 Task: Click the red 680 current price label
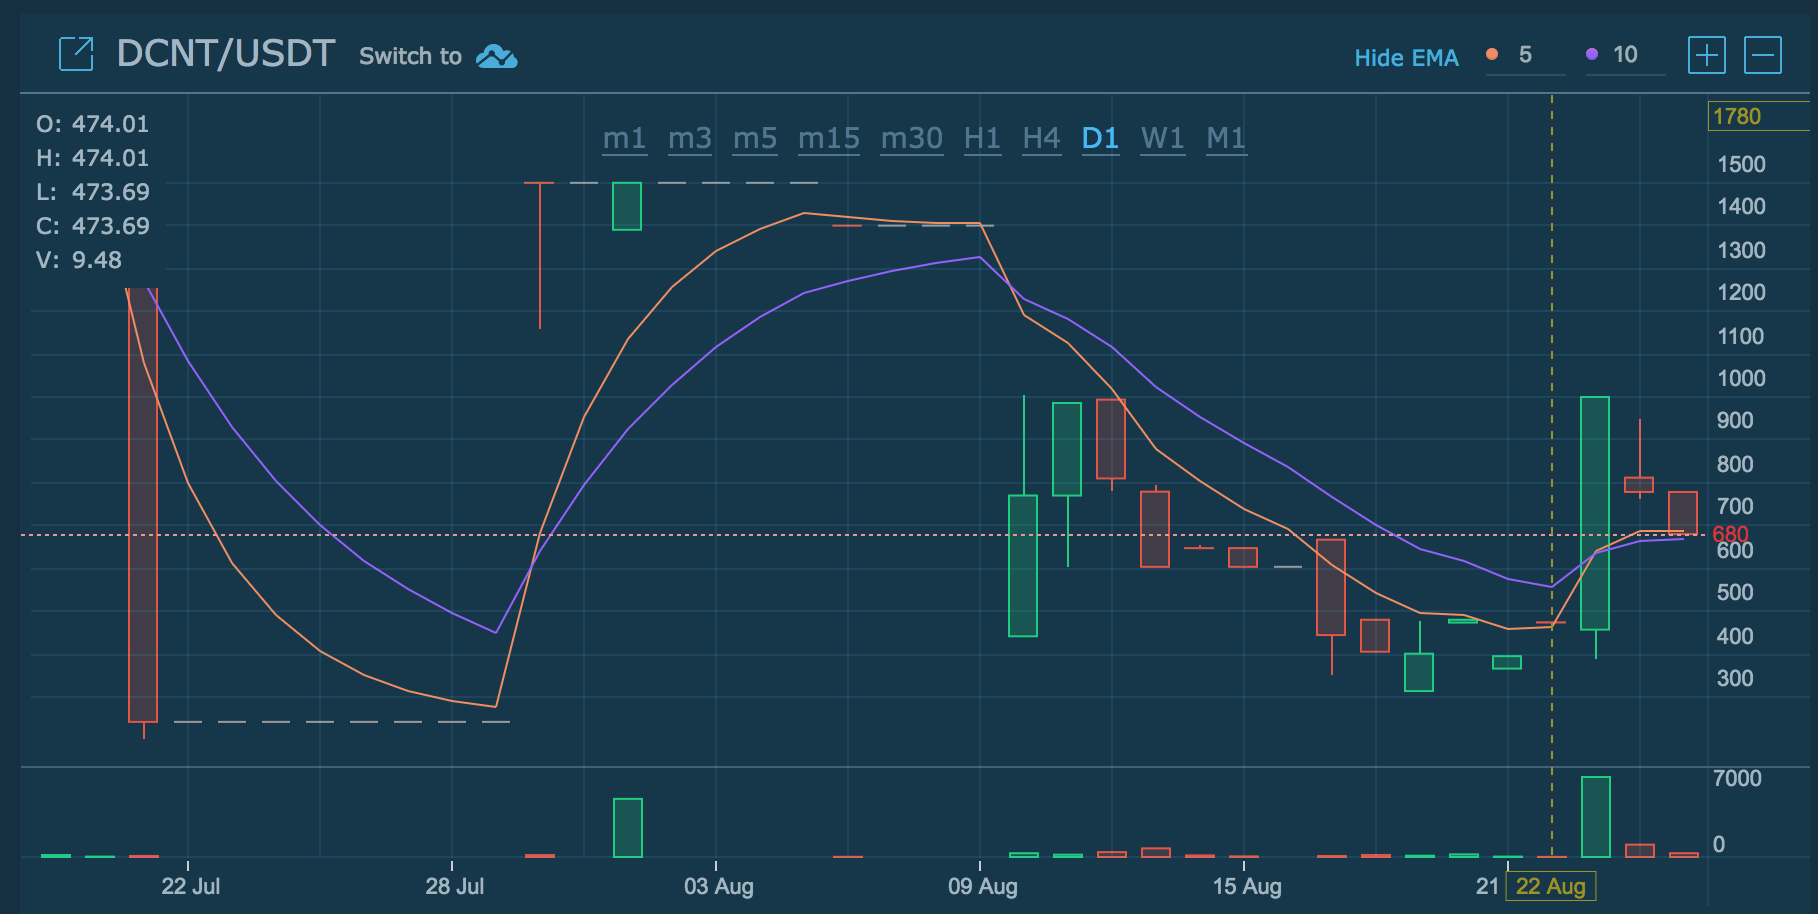1730,534
